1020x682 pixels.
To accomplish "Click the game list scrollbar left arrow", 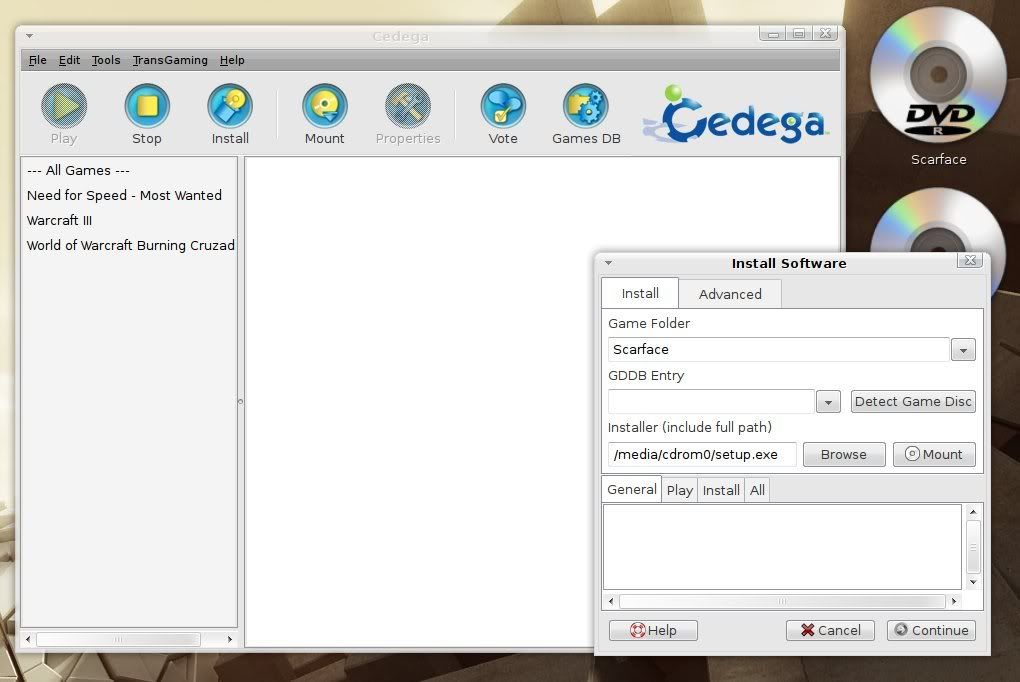I will coord(28,640).
